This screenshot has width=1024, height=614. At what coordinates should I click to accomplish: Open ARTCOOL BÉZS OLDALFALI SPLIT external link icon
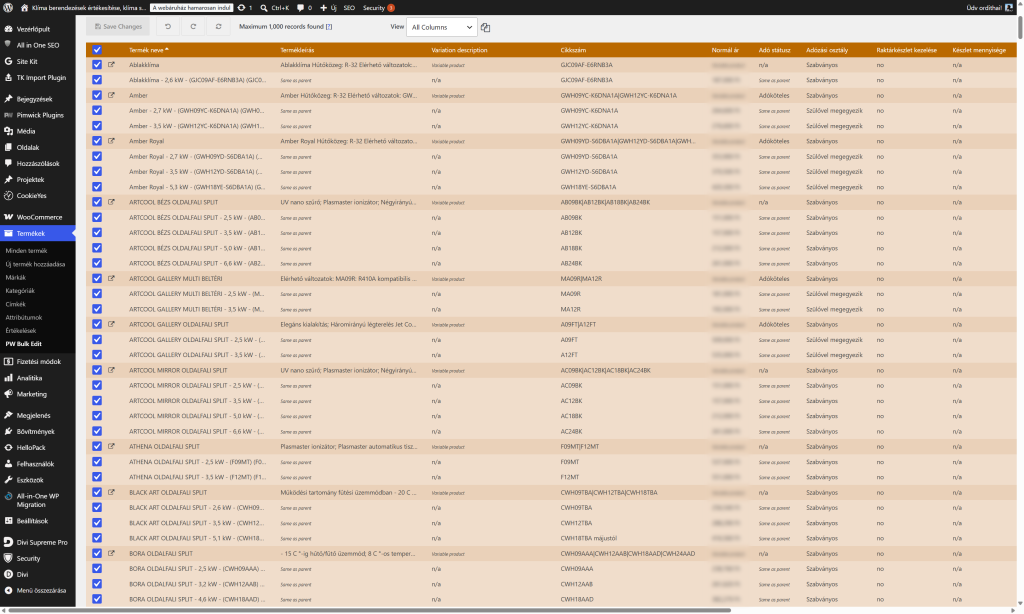pos(111,202)
